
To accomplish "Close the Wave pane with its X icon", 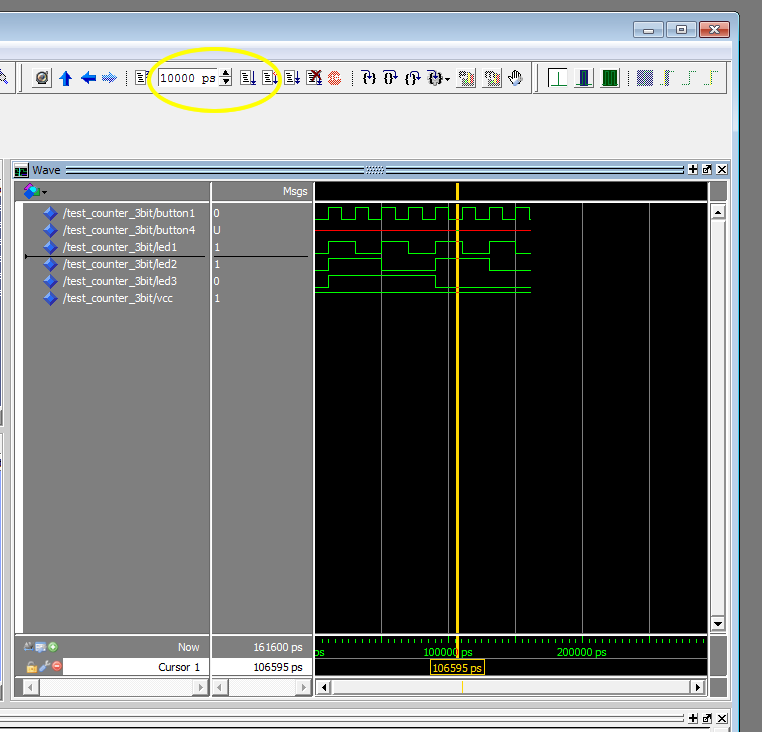I will pos(722,169).
